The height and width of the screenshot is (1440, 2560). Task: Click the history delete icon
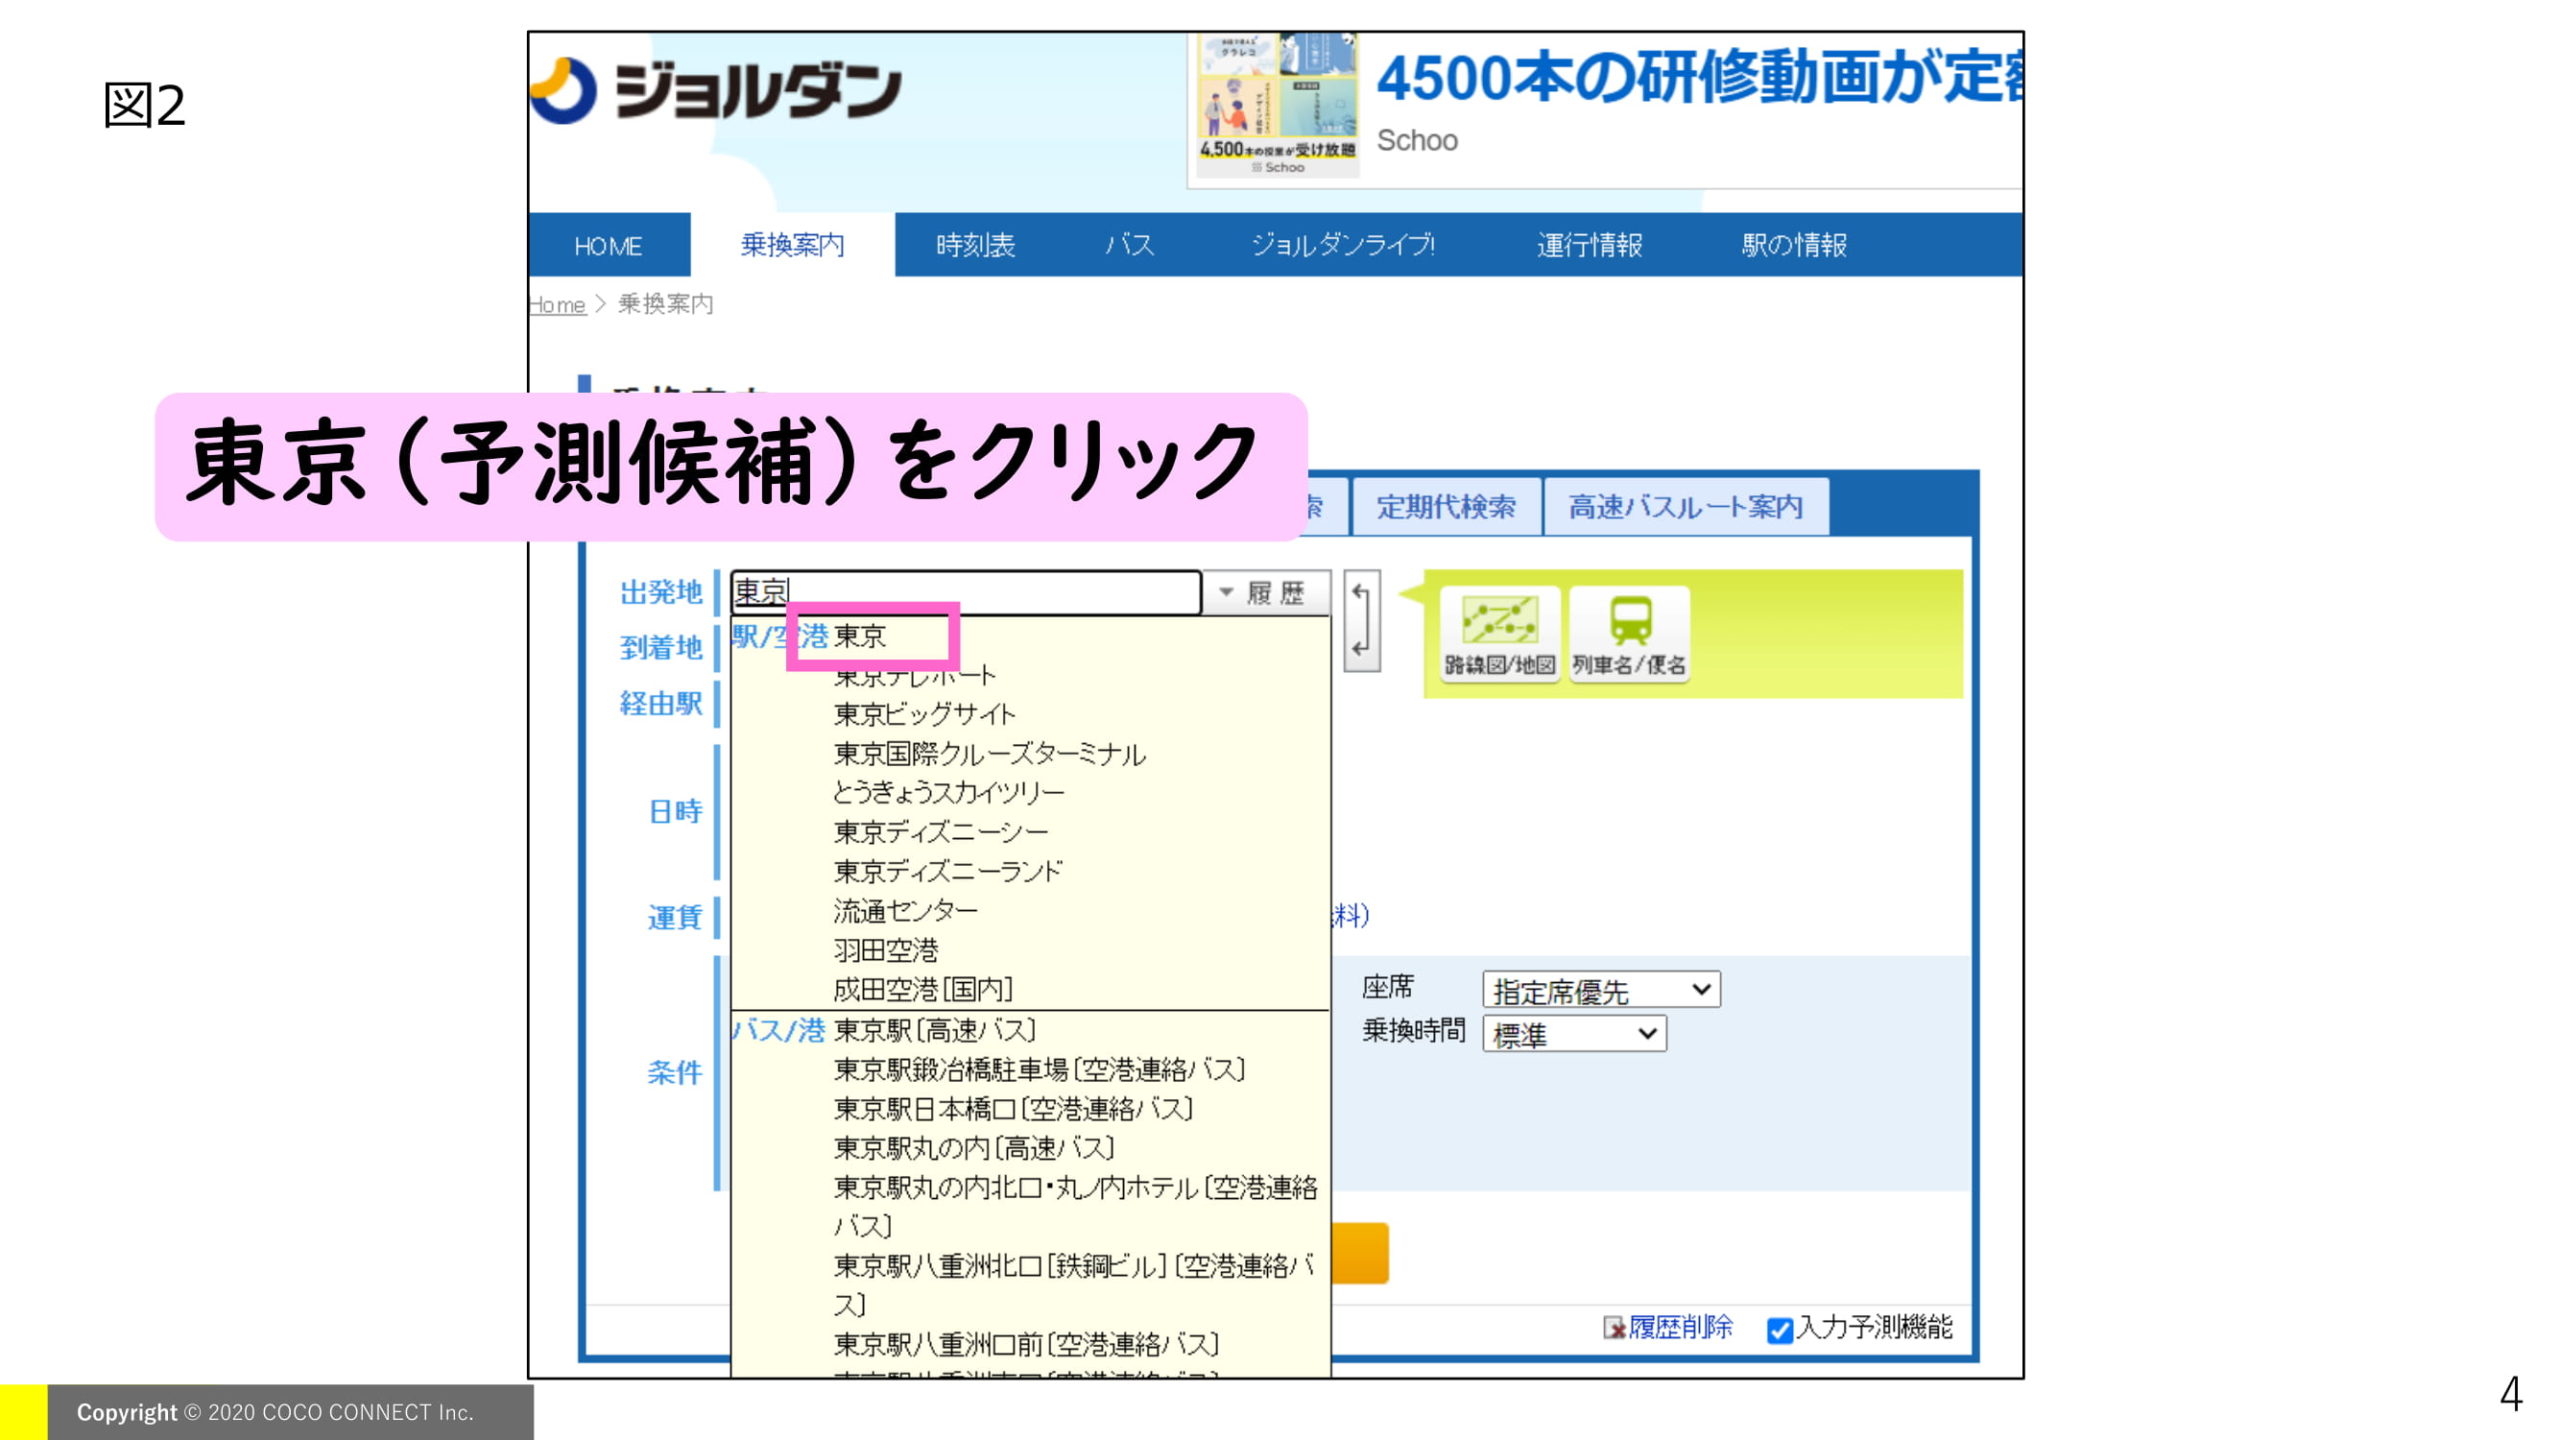point(1613,1327)
